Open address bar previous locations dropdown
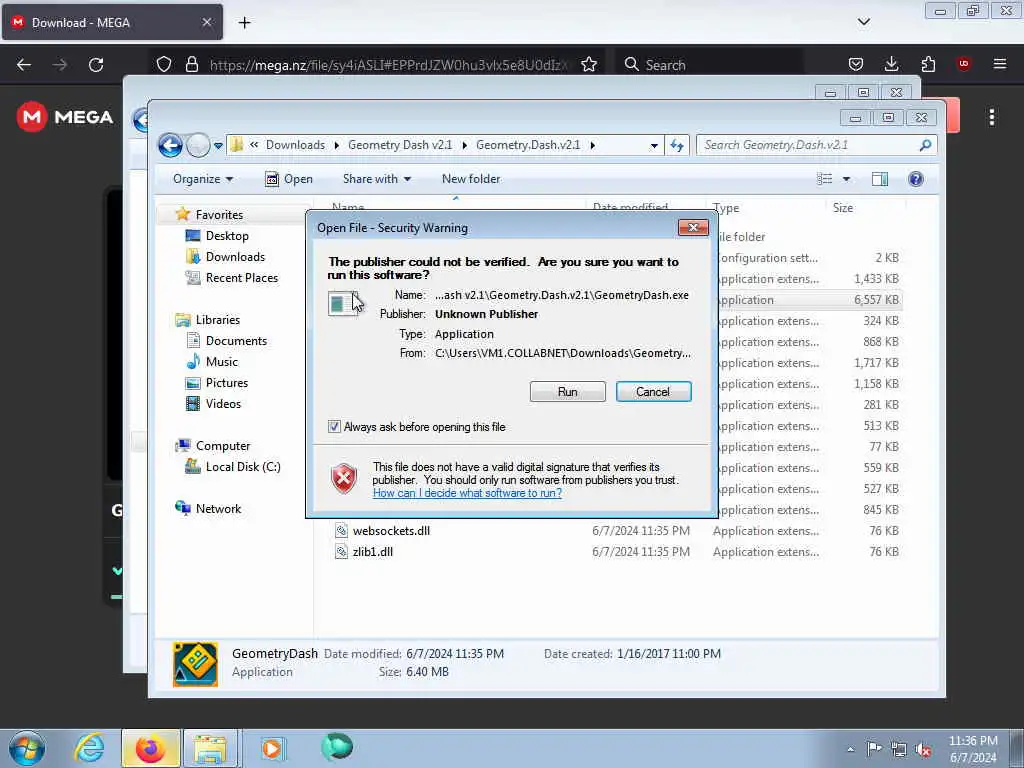This screenshot has height=768, width=1024. point(654,146)
